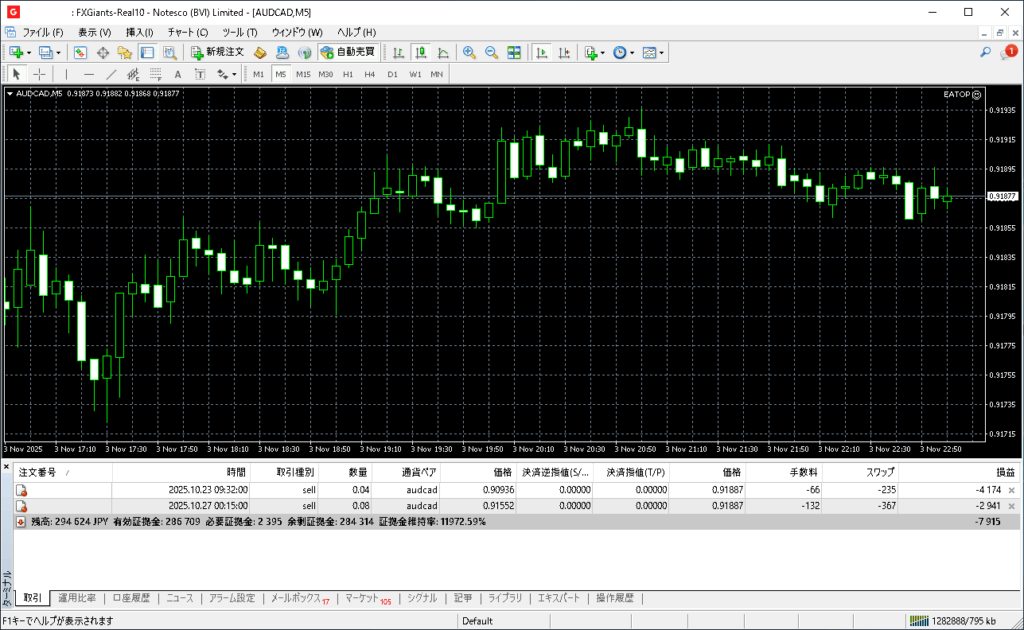Switch chart to candlestick display mode
The image size is (1024, 630).
point(420,52)
